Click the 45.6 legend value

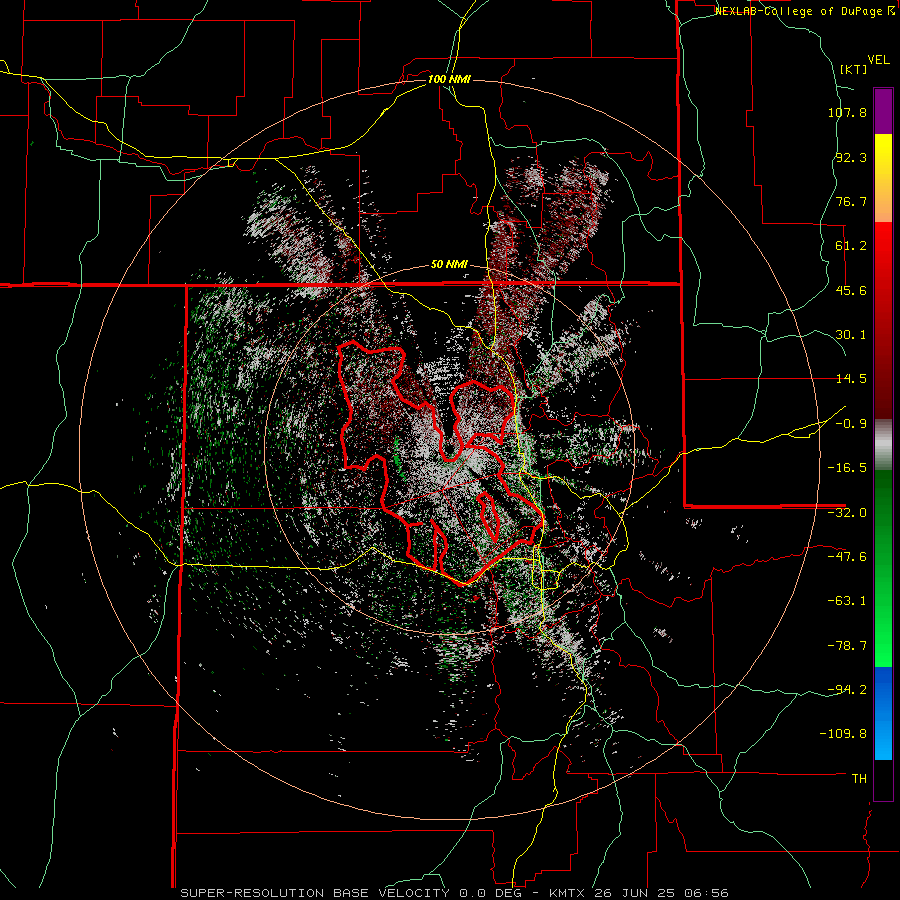(x=851, y=290)
